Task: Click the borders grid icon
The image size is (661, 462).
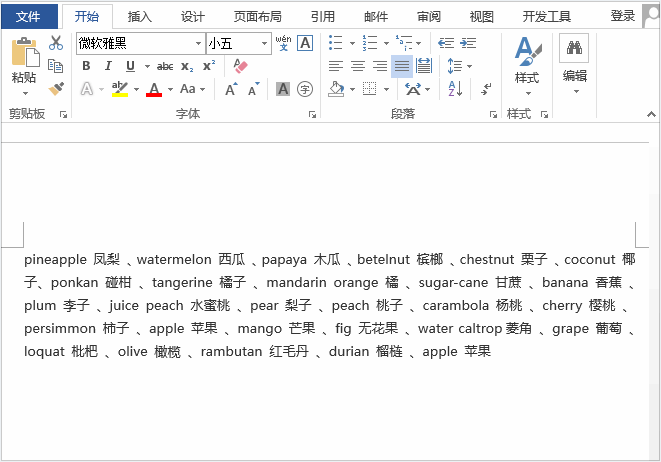Action: [x=370, y=89]
